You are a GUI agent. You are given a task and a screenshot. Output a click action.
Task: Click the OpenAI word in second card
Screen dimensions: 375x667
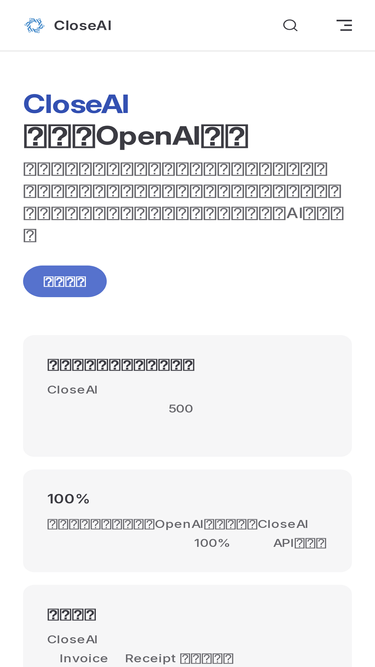179,524
